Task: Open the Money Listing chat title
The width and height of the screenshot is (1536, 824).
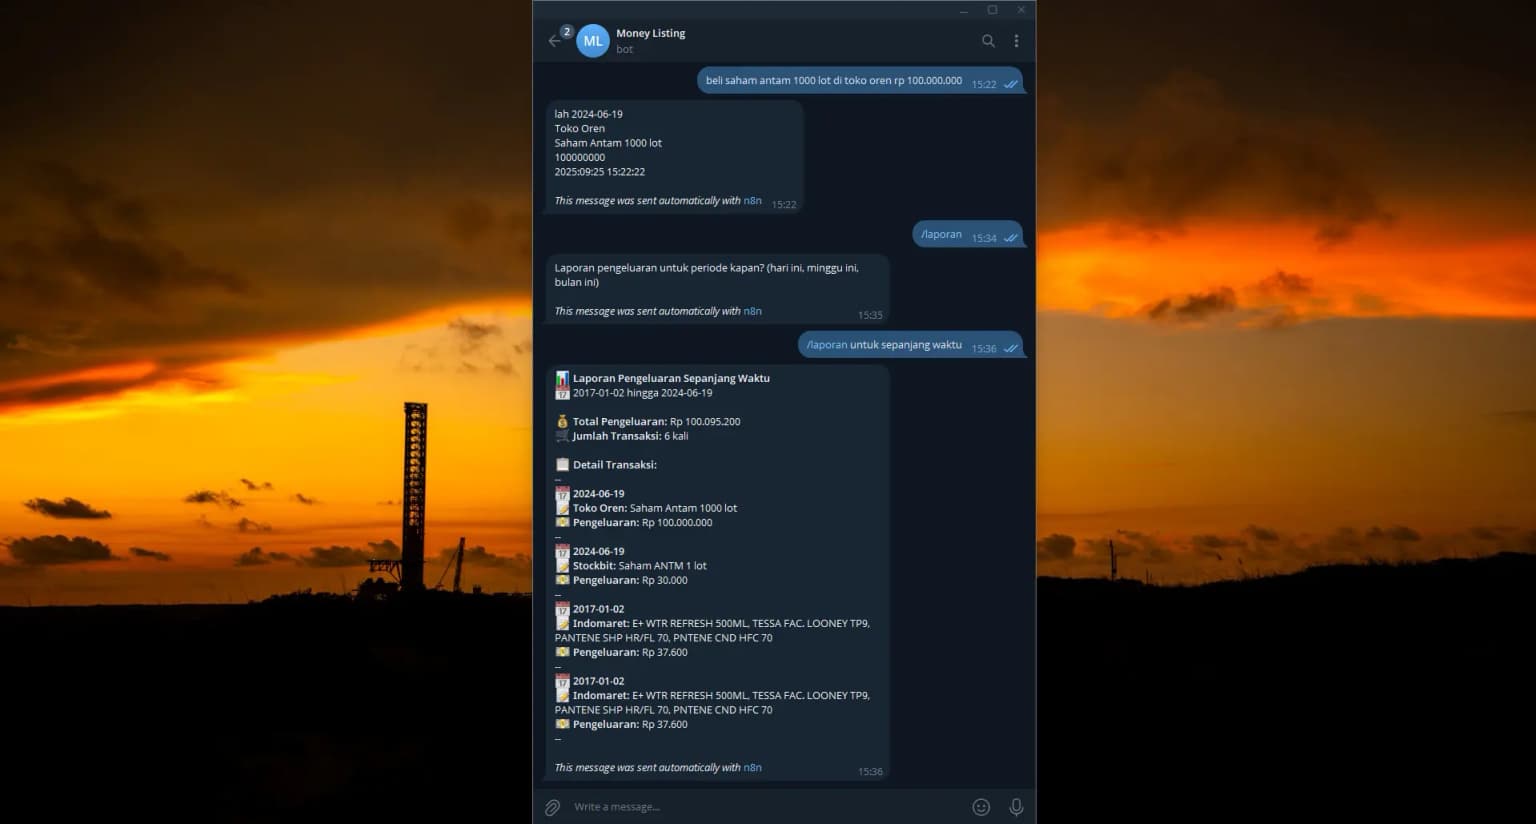Action: tap(651, 33)
